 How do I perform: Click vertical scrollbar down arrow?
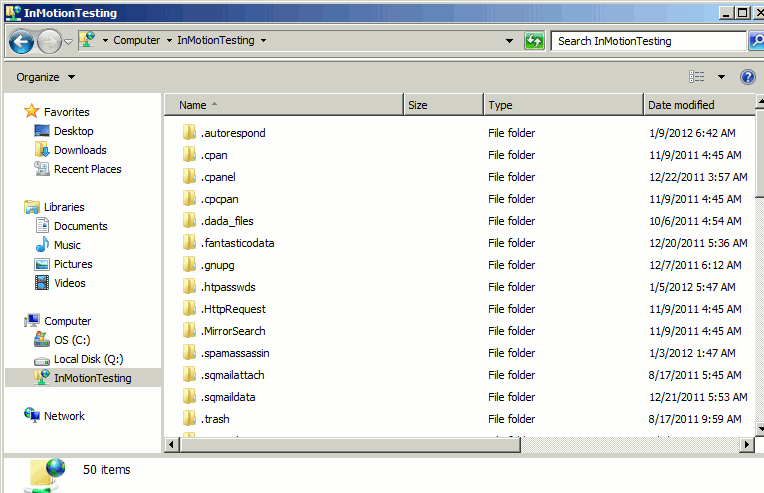(760, 429)
